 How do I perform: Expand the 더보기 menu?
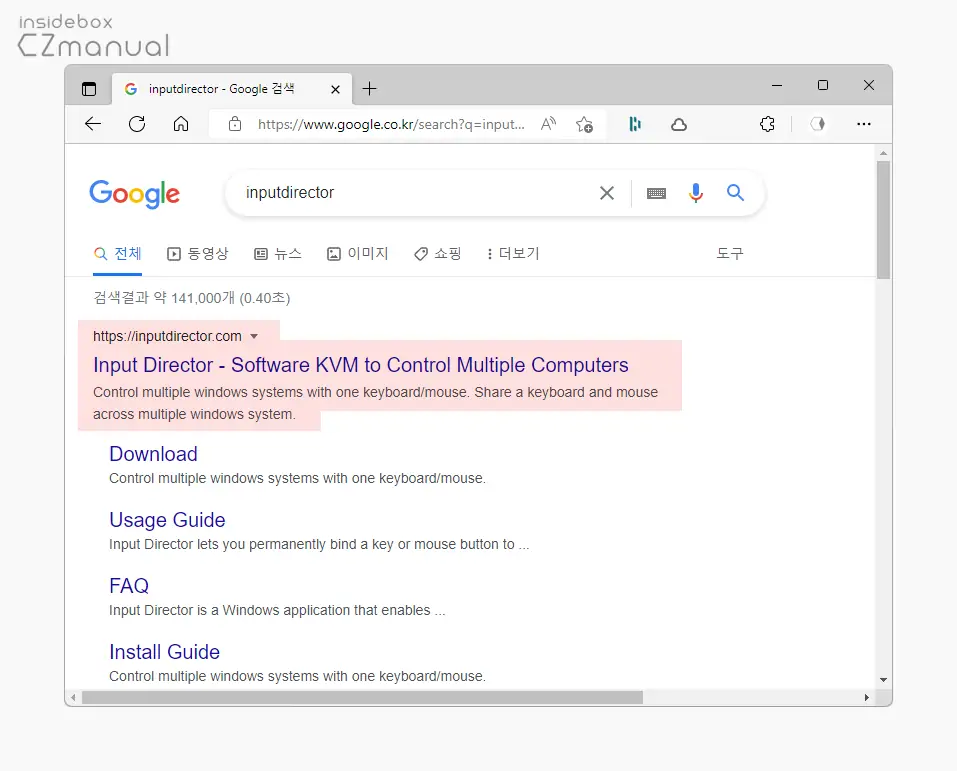pos(513,253)
